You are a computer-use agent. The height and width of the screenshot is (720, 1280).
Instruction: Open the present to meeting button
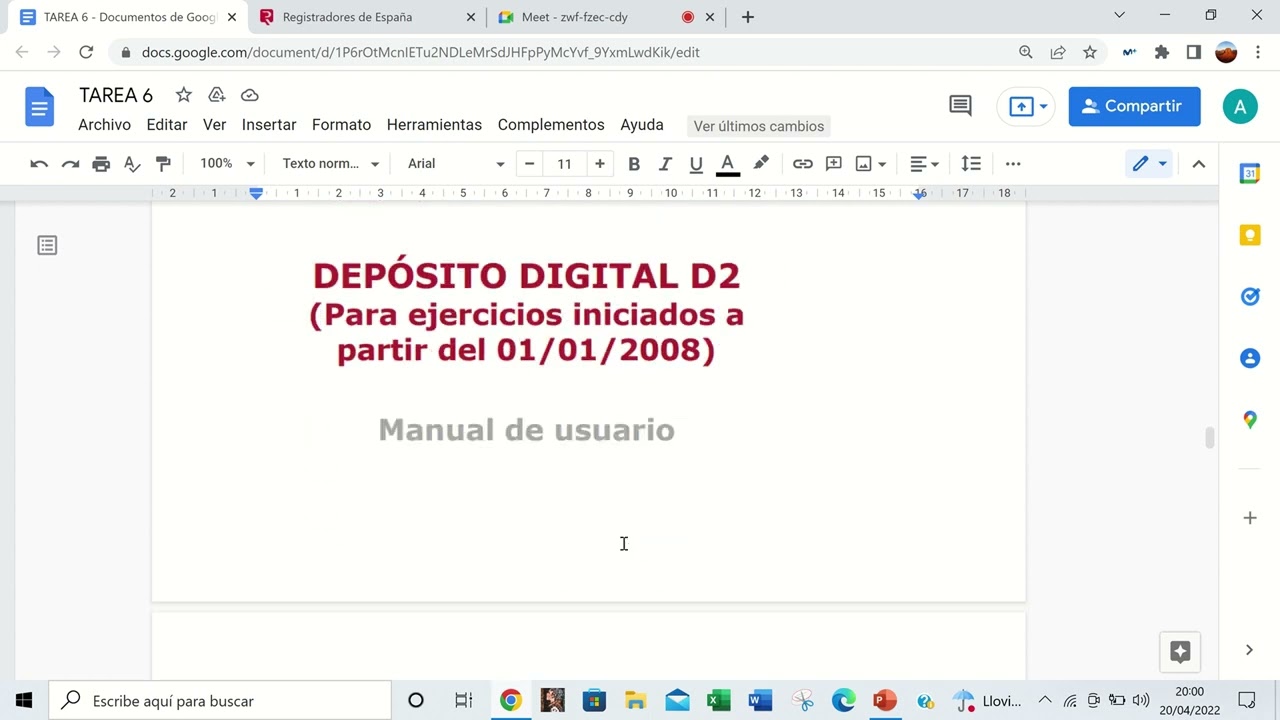tap(1026, 107)
